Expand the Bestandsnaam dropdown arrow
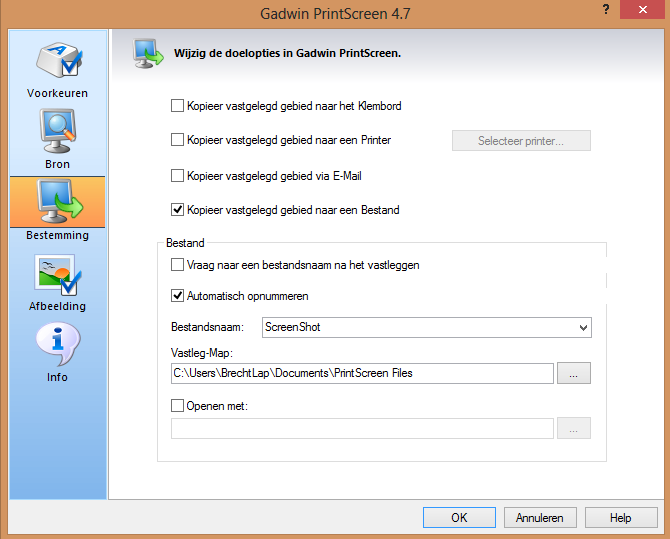The image size is (670, 539). pos(583,328)
